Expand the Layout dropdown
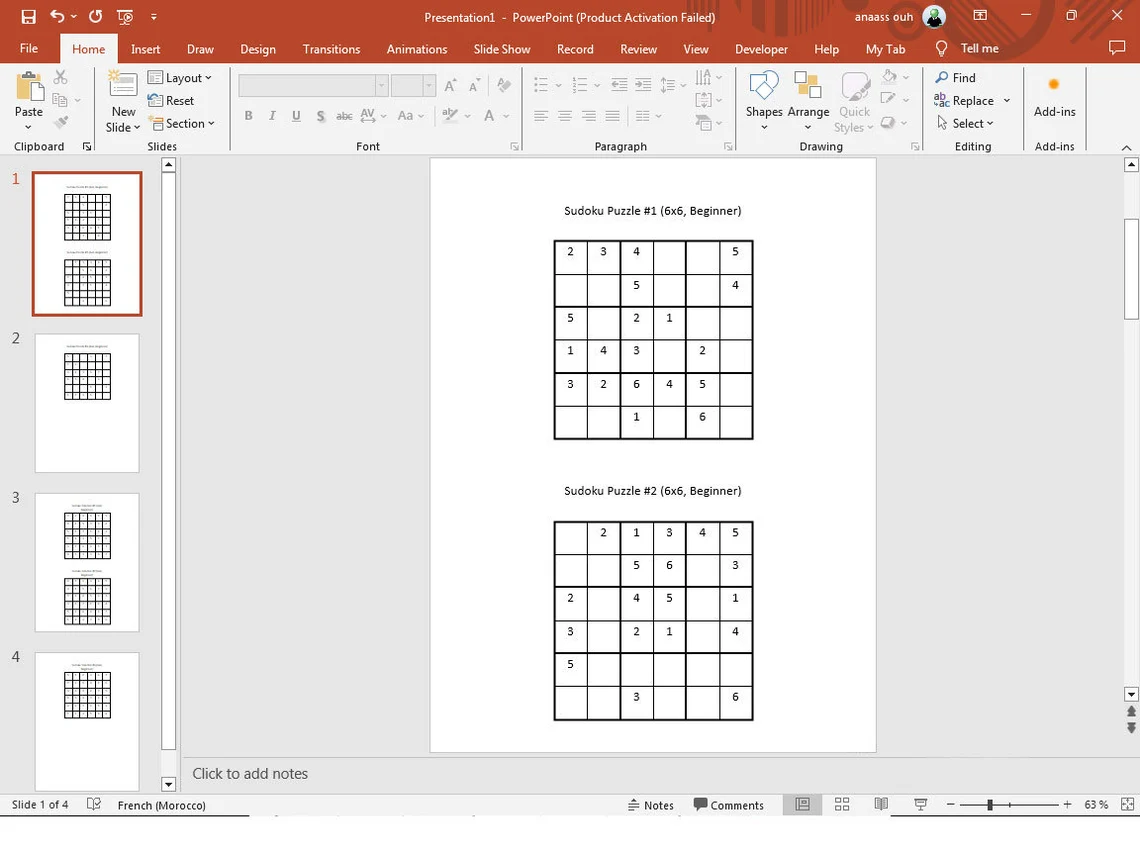 (x=180, y=78)
